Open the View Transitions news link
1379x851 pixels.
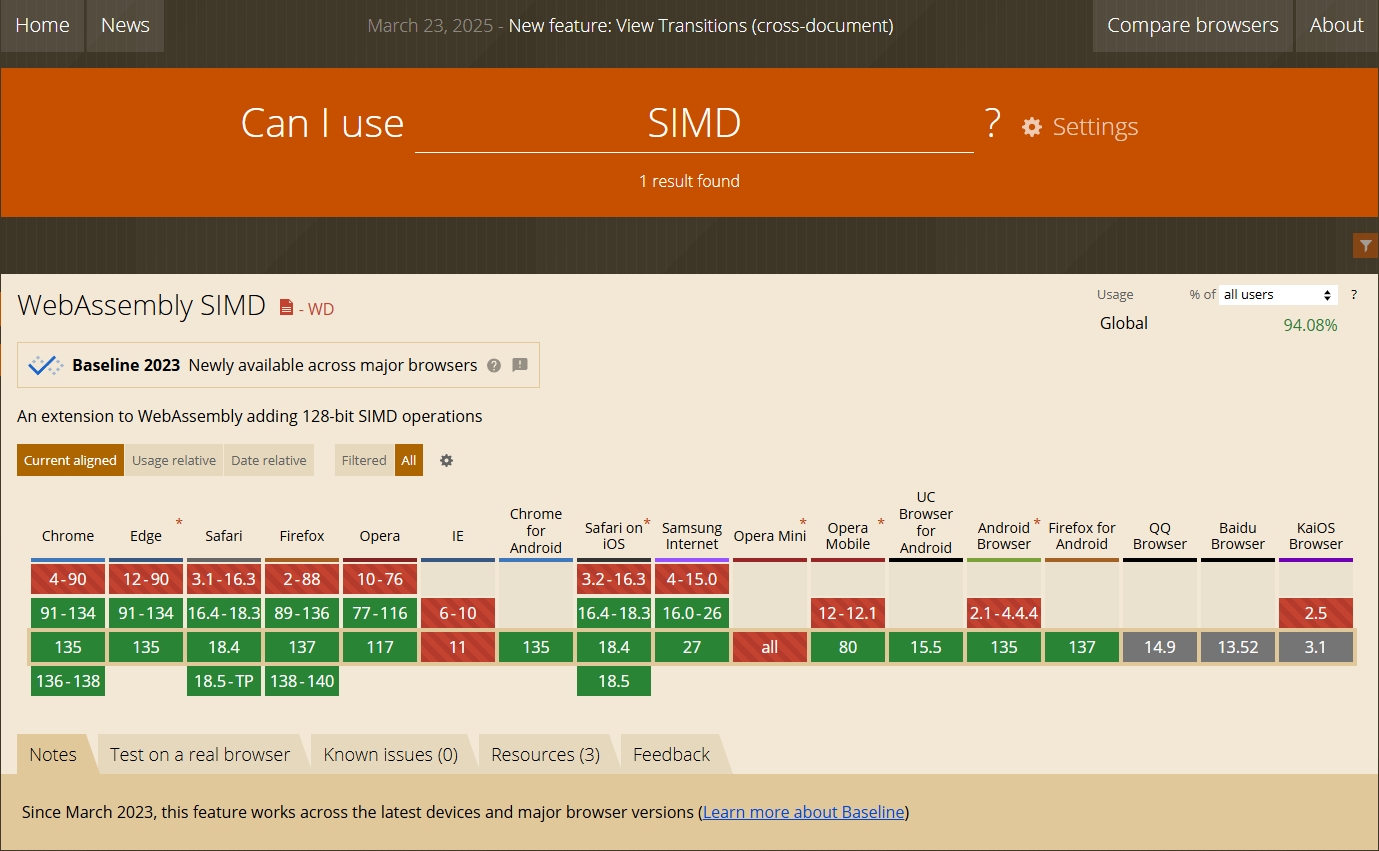[x=701, y=26]
